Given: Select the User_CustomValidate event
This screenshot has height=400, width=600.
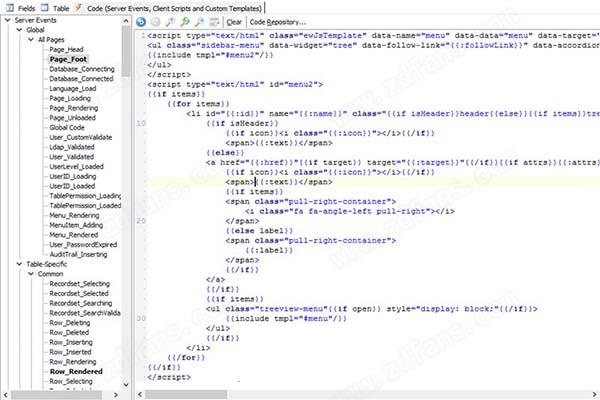Looking at the screenshot, I should 80,137.
